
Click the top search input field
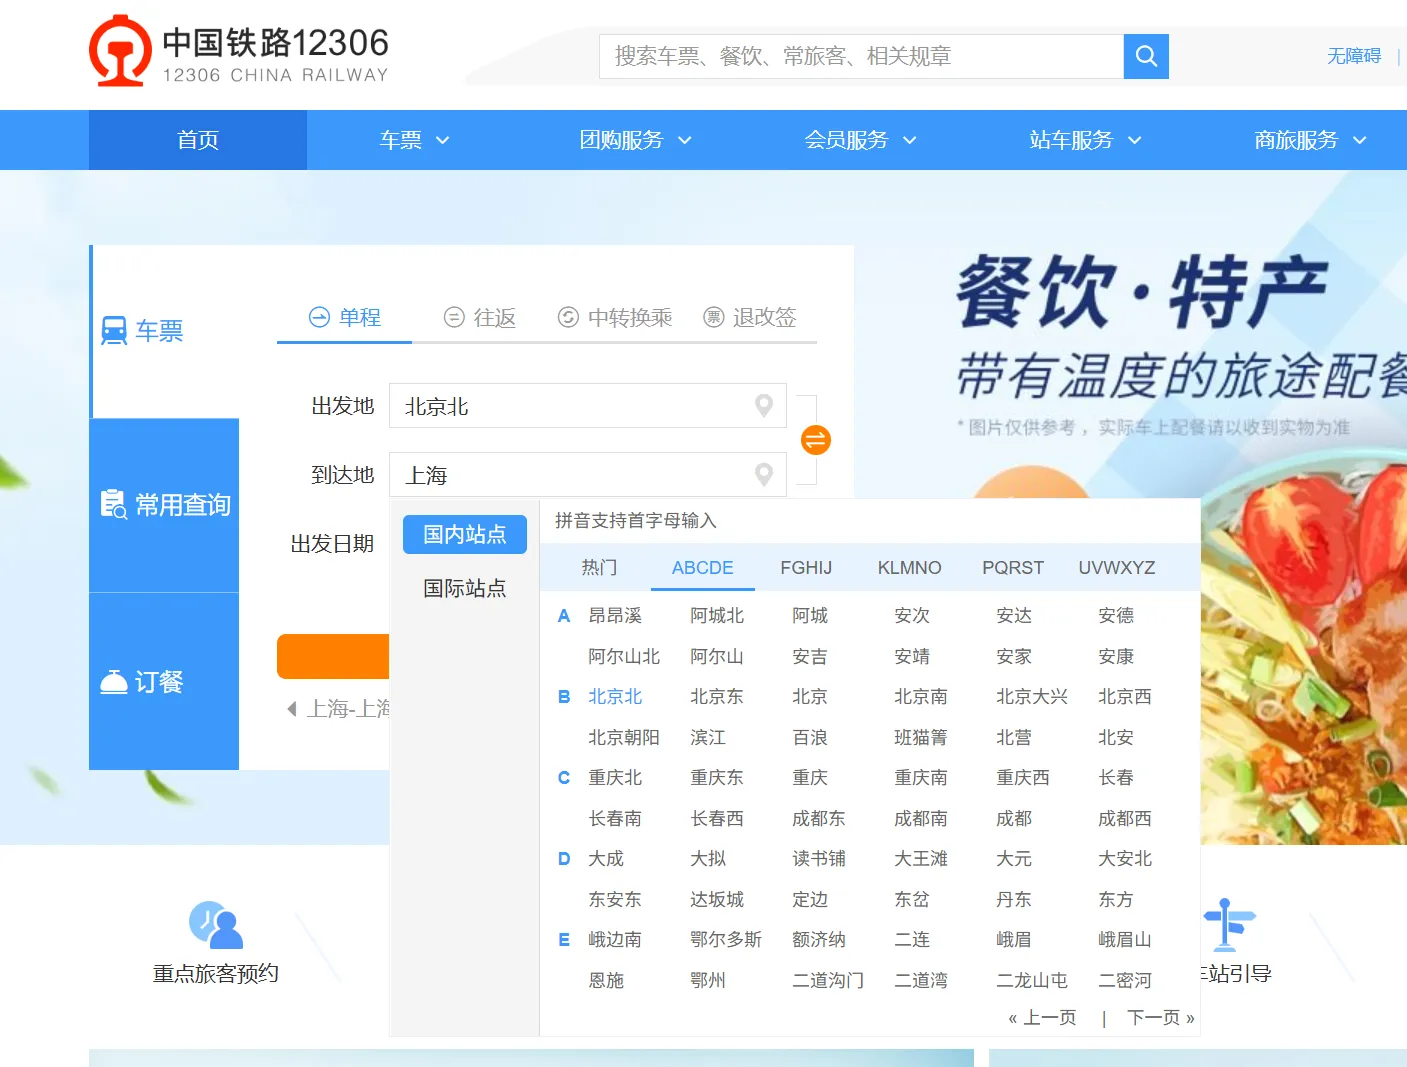pos(860,57)
